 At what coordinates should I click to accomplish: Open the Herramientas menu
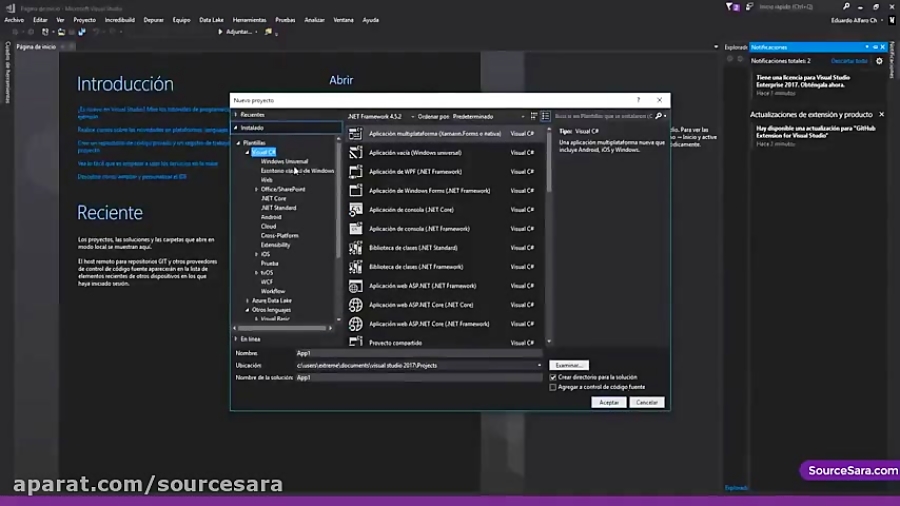click(x=249, y=20)
